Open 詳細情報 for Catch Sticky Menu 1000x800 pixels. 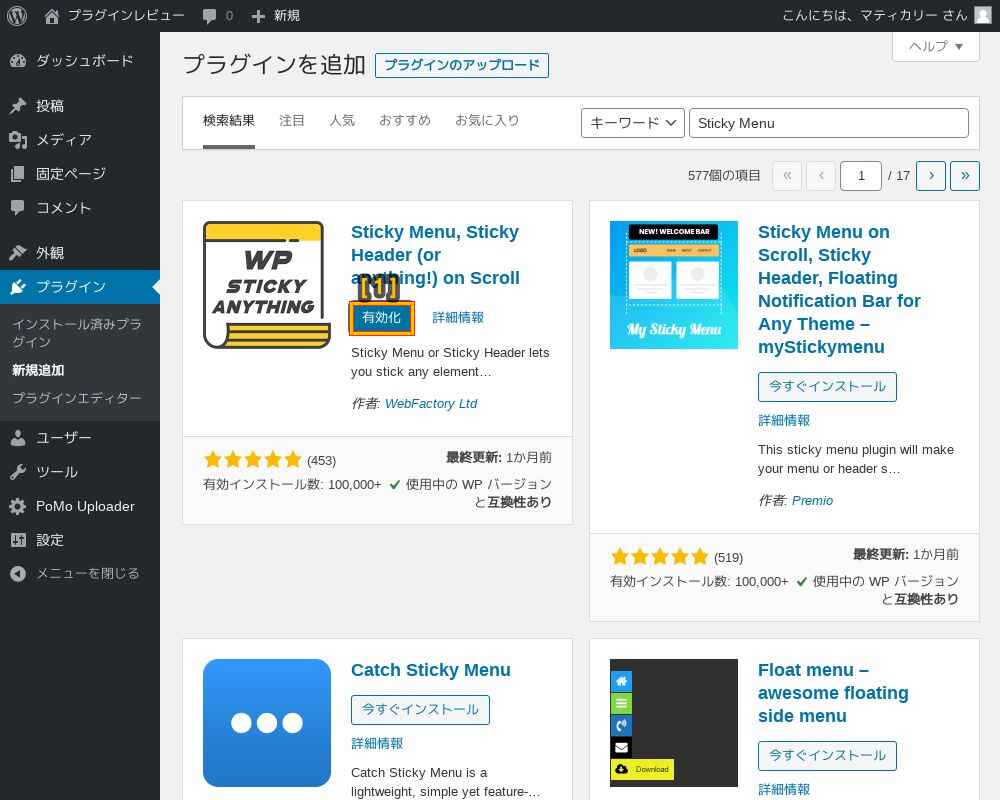pos(377,743)
